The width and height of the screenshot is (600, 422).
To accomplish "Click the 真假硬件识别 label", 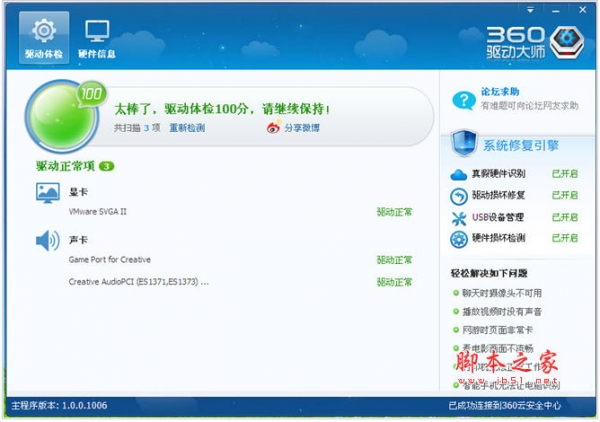I will click(x=499, y=174).
